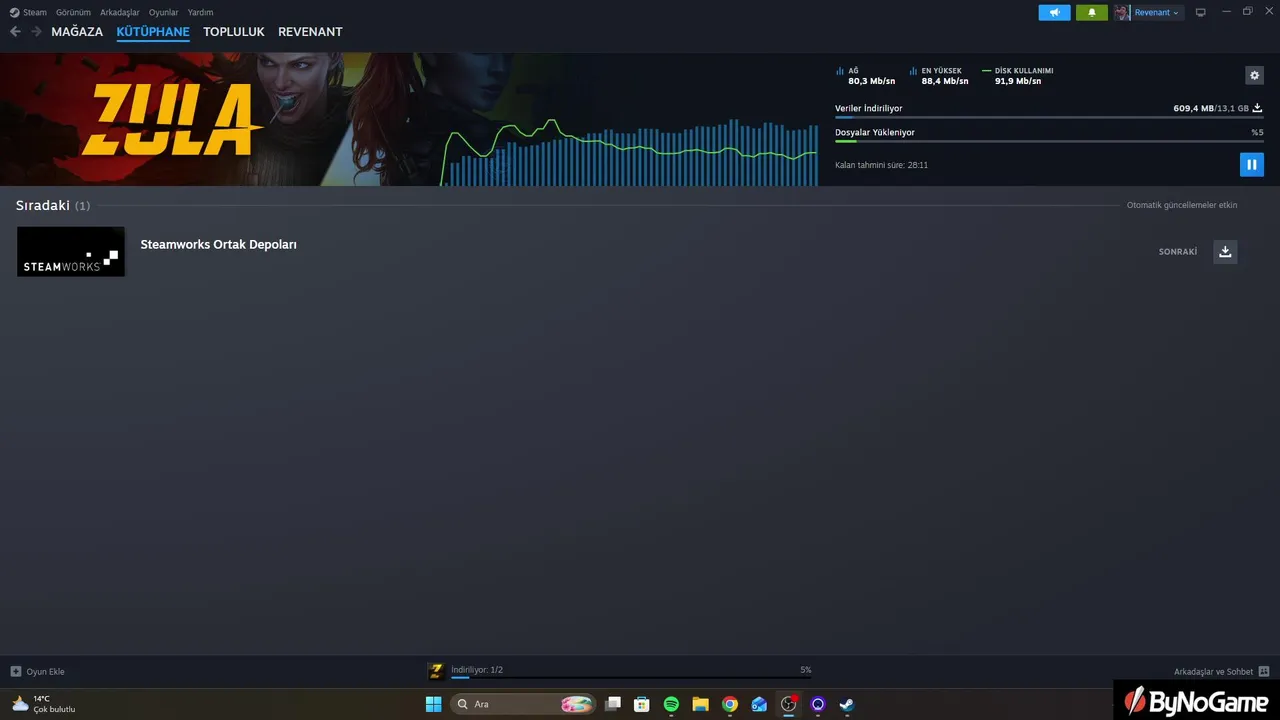Click the SONRAKI label
Viewport: 1280px width, 720px height.
tap(1178, 252)
